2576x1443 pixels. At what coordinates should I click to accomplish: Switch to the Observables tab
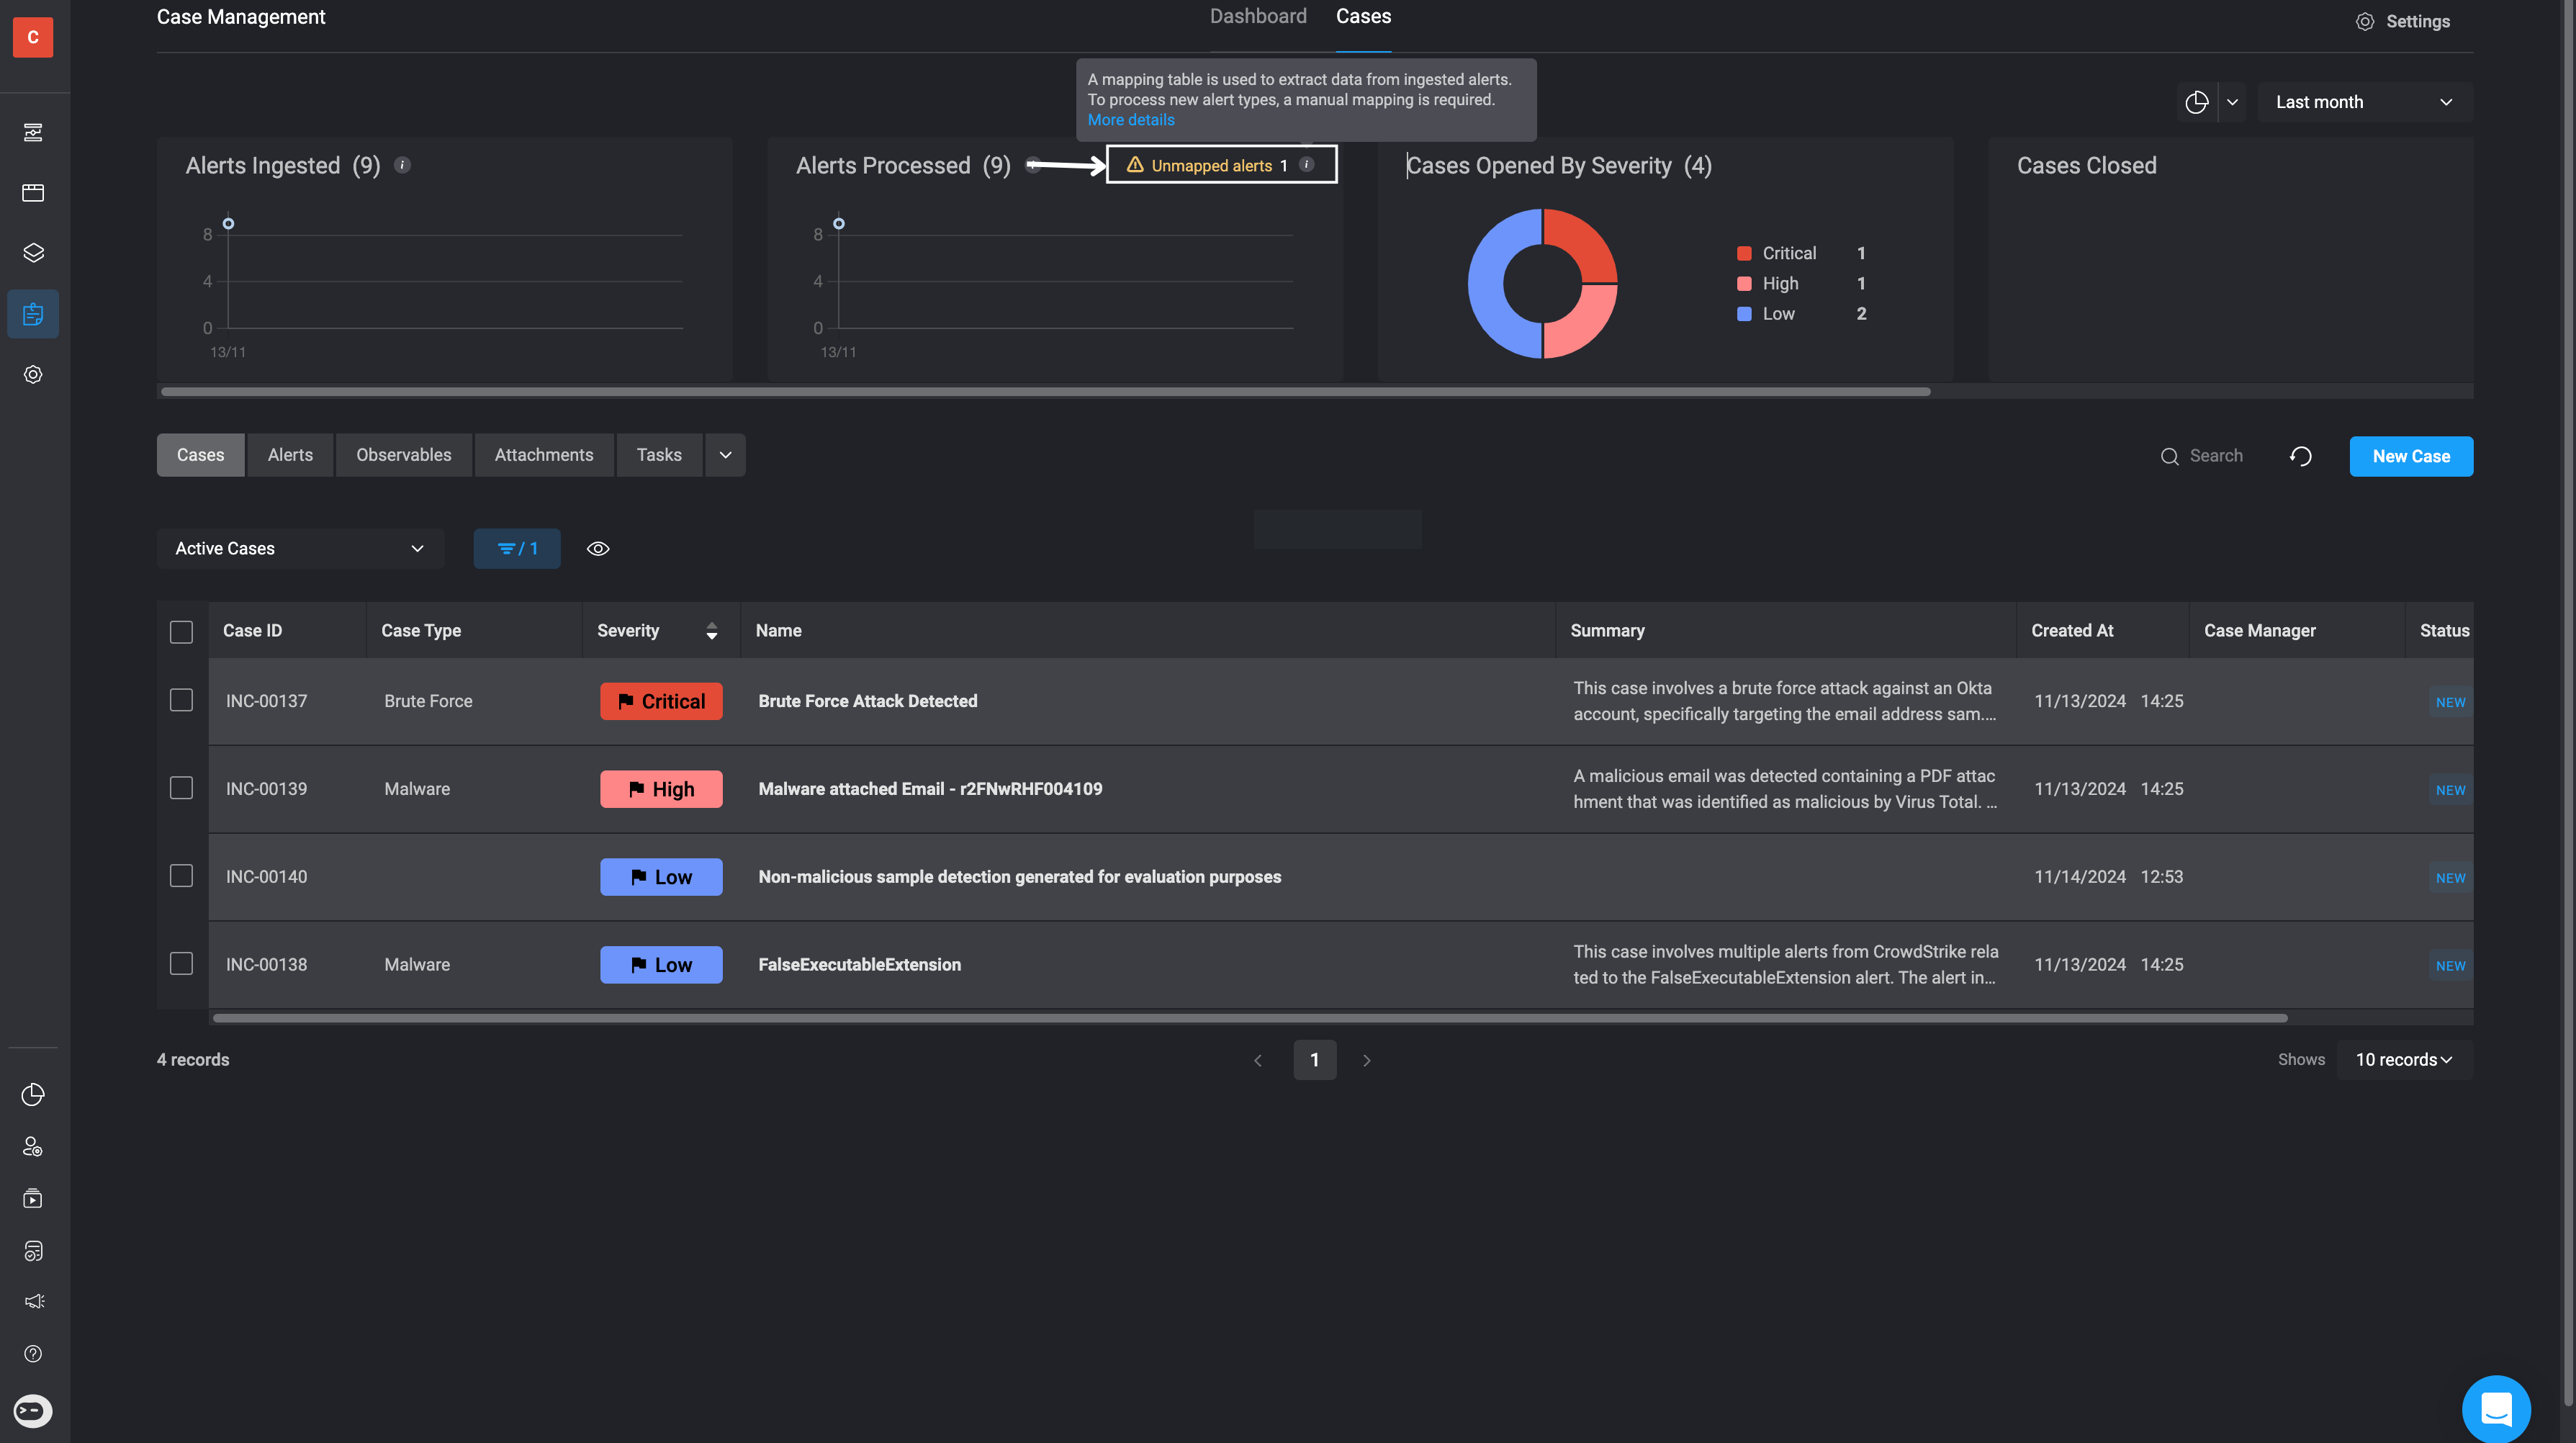tap(404, 455)
